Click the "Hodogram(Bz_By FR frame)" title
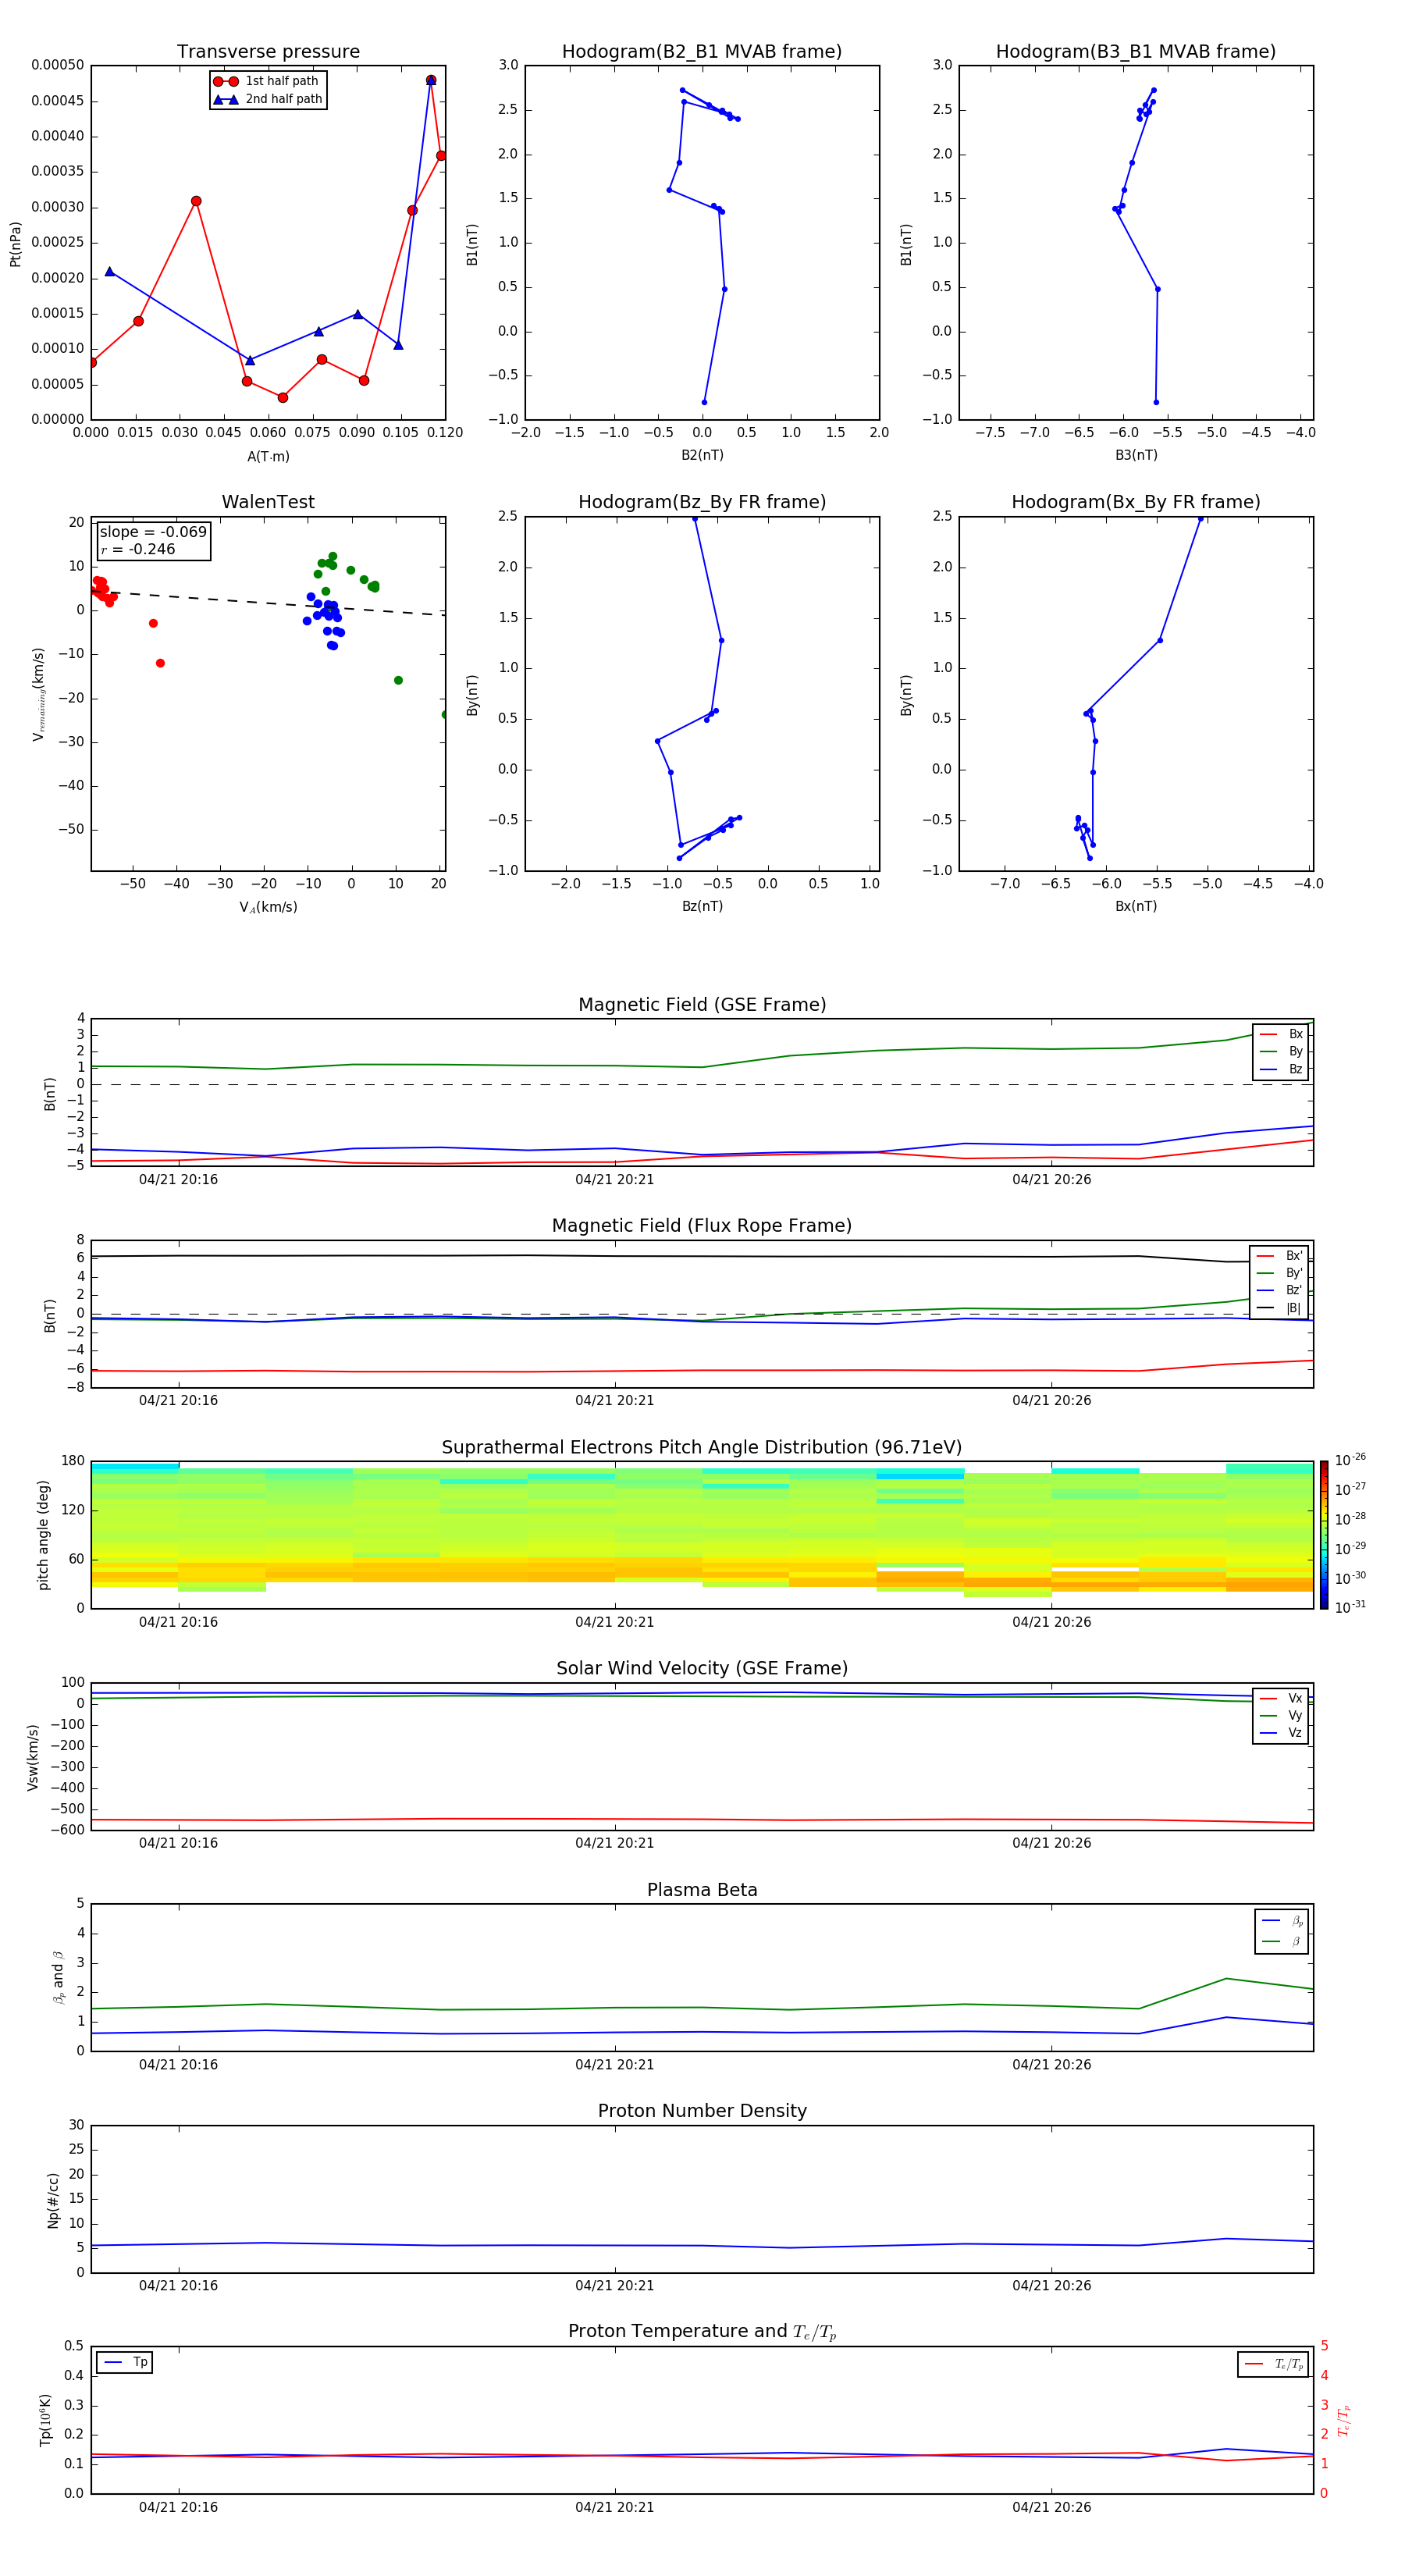Viewport: 1405px width, 2576px height. point(702,502)
